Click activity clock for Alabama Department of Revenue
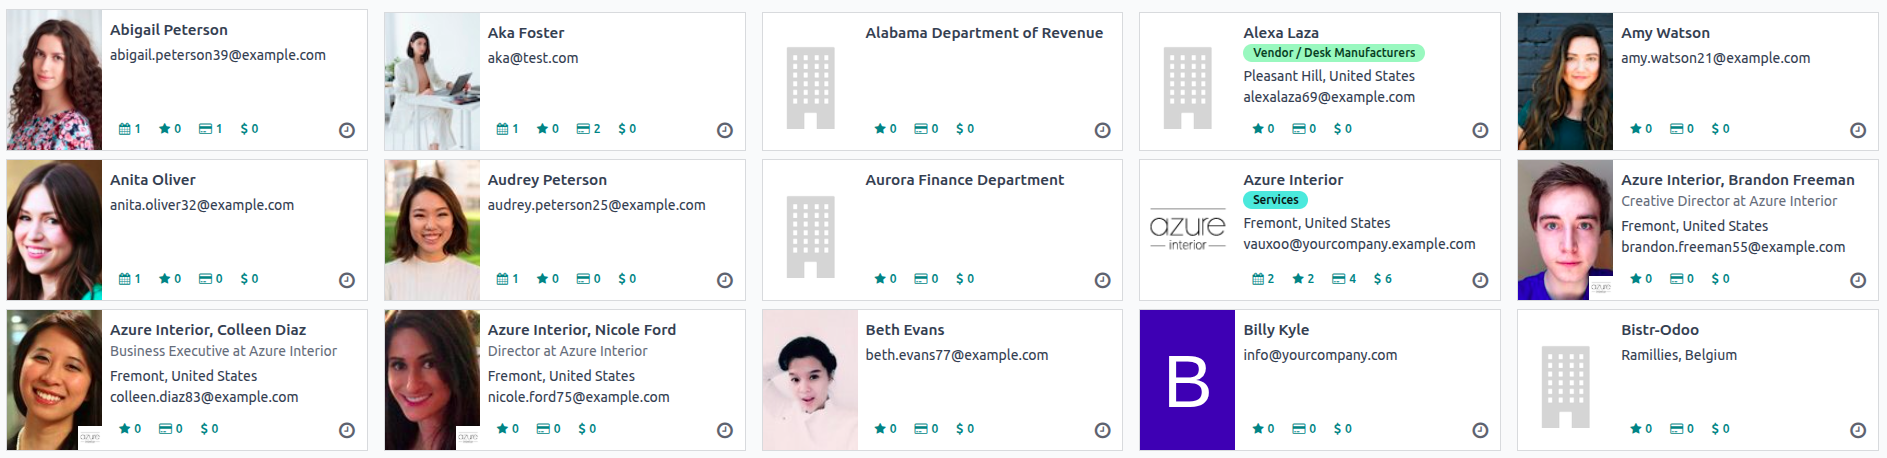Image resolution: width=1887 pixels, height=458 pixels. [1102, 130]
